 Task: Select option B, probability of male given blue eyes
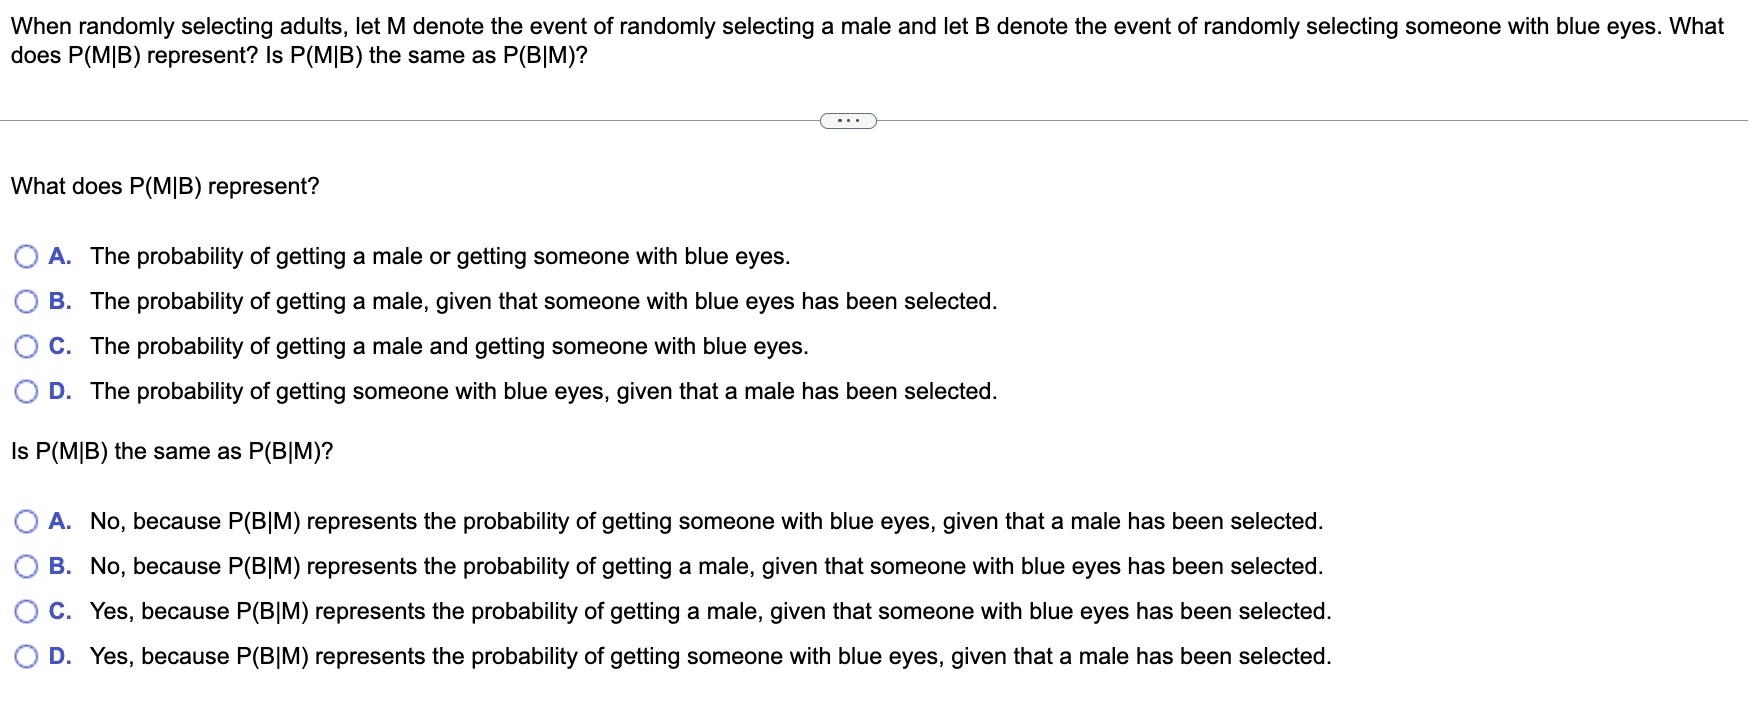(25, 301)
